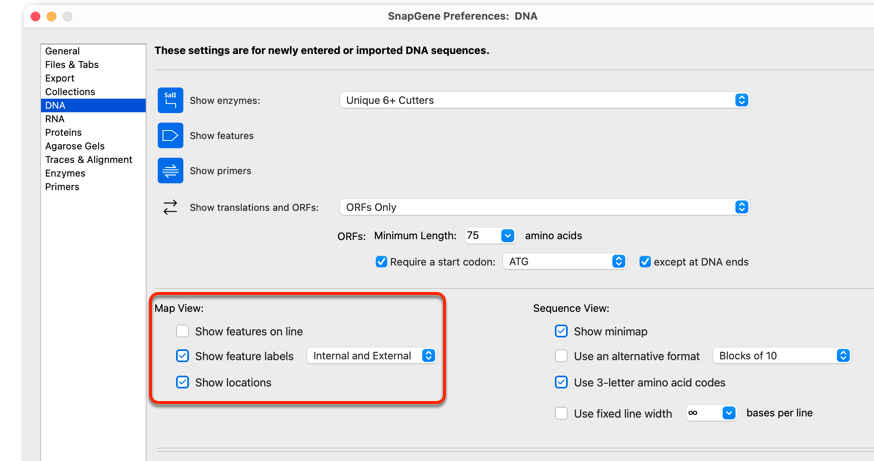Open the Internal and External labels dropdown
The image size is (874, 461).
tap(371, 356)
